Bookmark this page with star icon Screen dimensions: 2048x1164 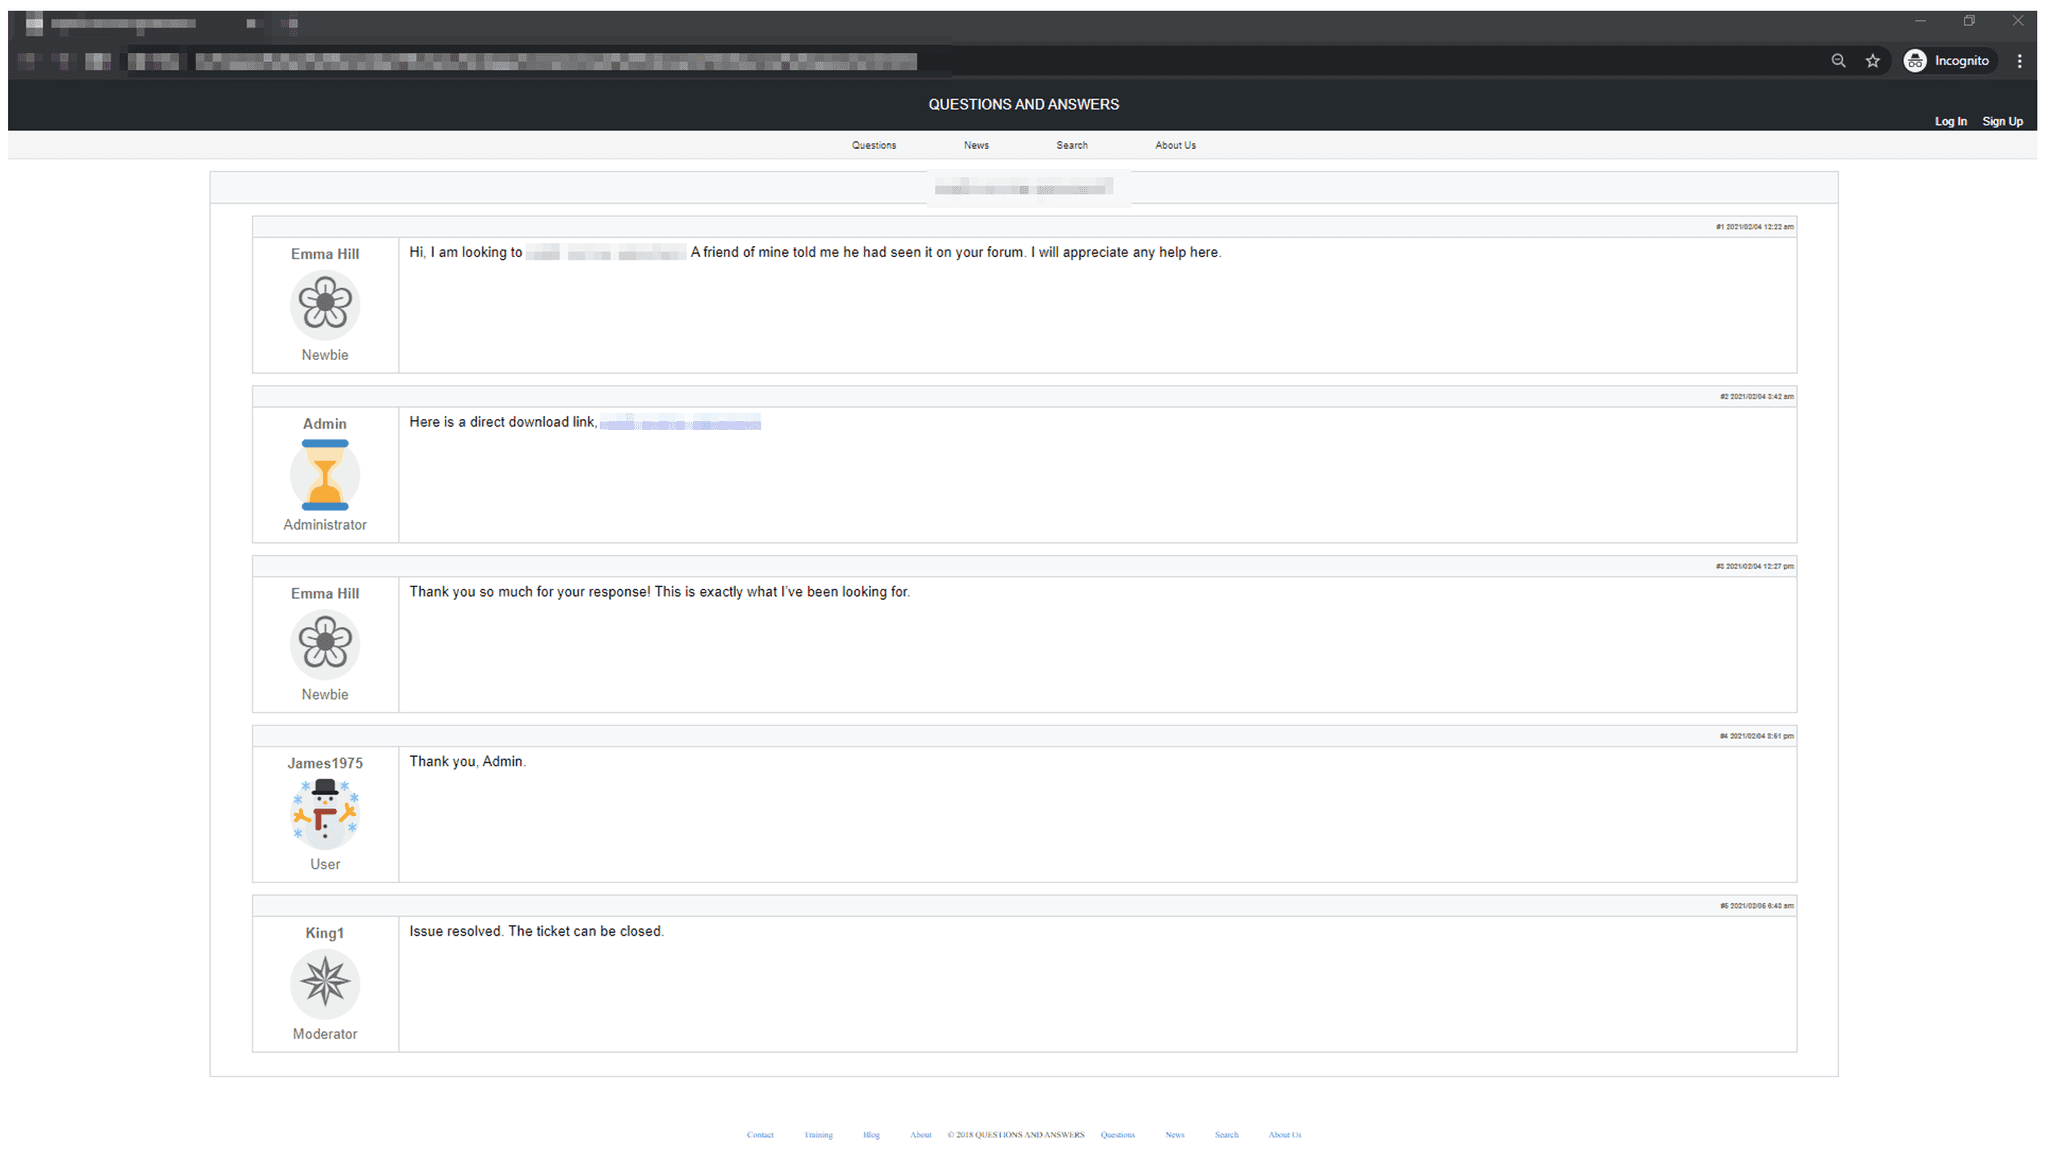click(1872, 61)
